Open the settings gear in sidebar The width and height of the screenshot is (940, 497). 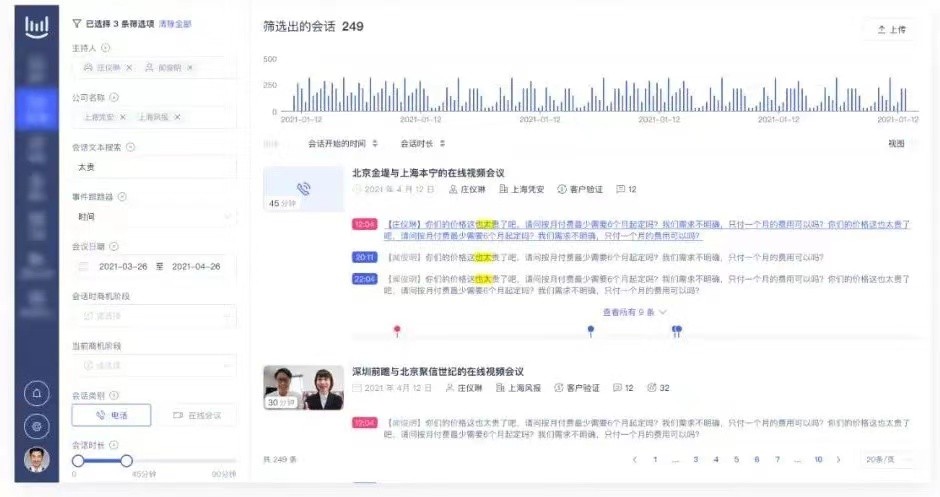[x=37, y=426]
